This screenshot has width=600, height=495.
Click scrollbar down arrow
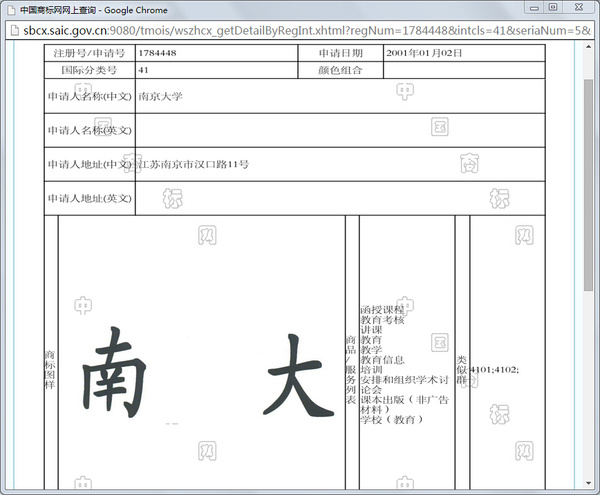(x=589, y=483)
